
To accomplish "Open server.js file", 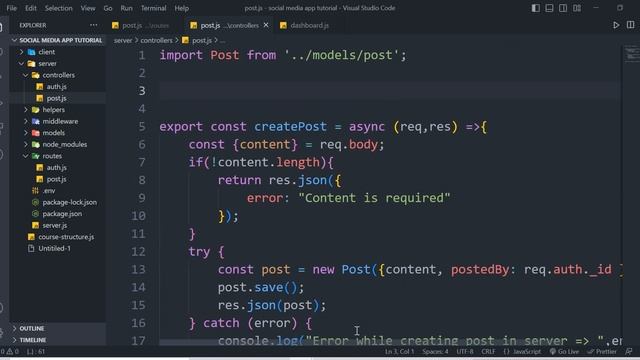I will click(57, 225).
